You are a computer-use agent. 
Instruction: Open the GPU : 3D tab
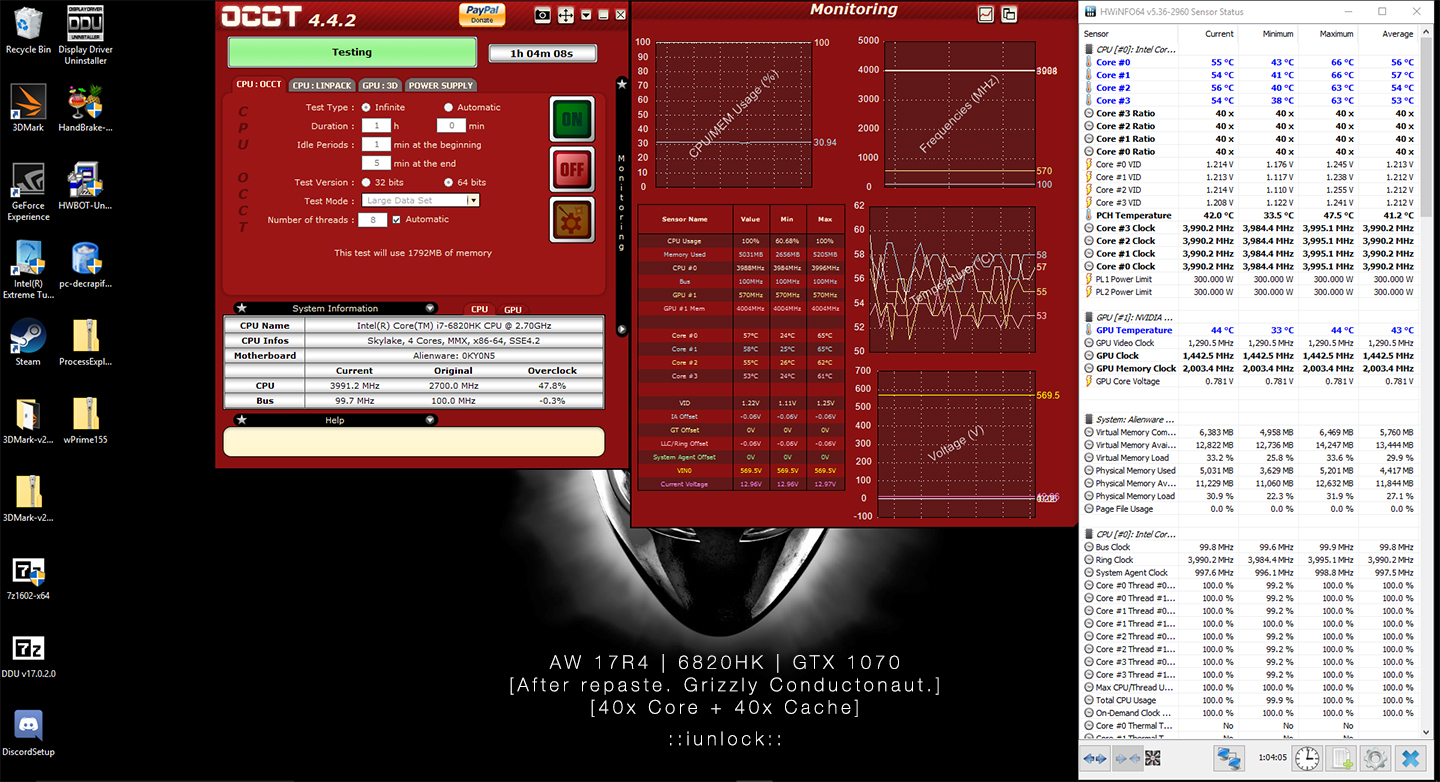tap(381, 85)
